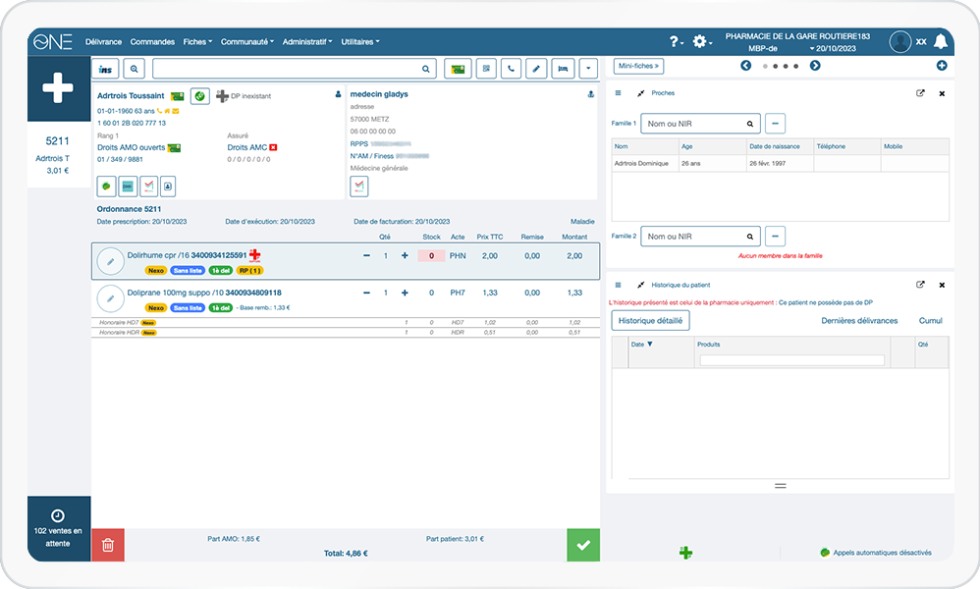
Task: Open the prescription pen icon in the toolbar
Action: coord(536,68)
